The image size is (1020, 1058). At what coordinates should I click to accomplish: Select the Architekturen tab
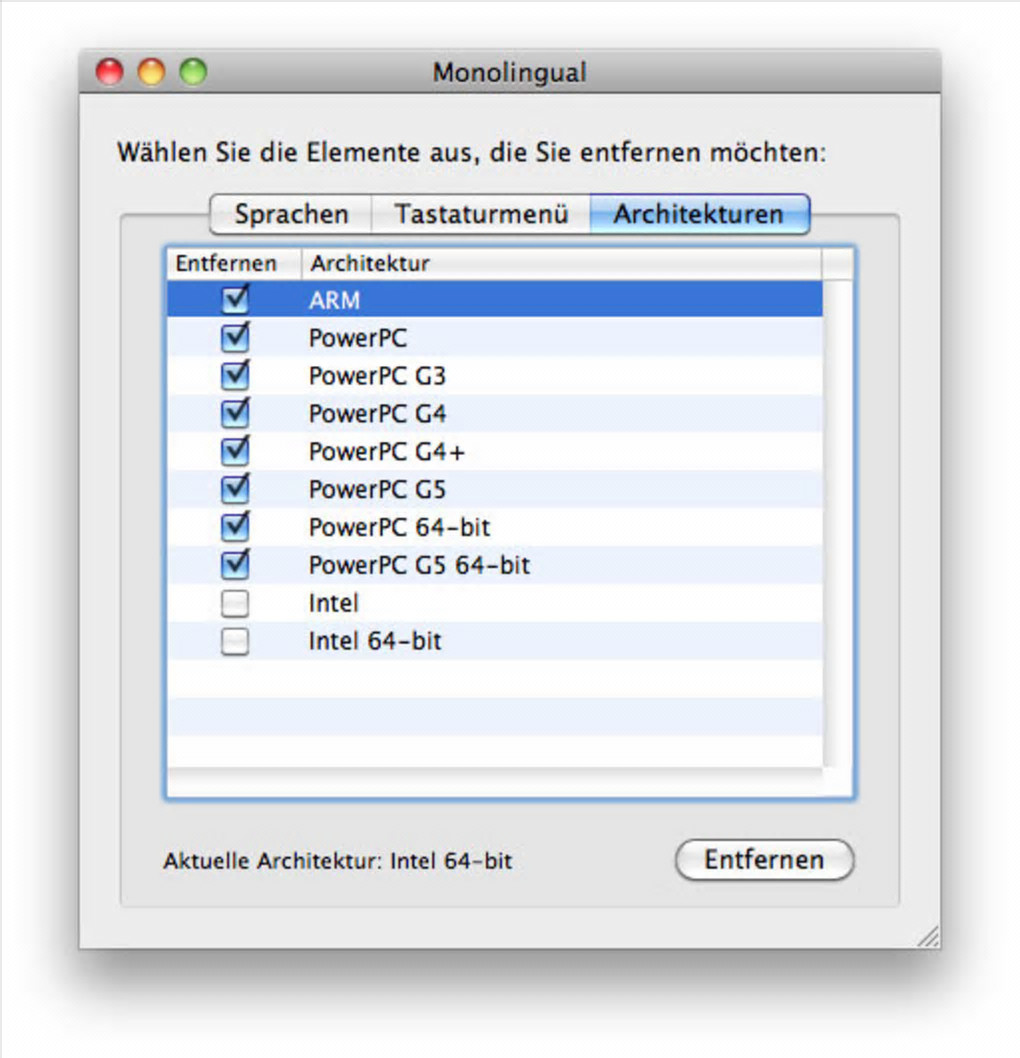pos(698,215)
